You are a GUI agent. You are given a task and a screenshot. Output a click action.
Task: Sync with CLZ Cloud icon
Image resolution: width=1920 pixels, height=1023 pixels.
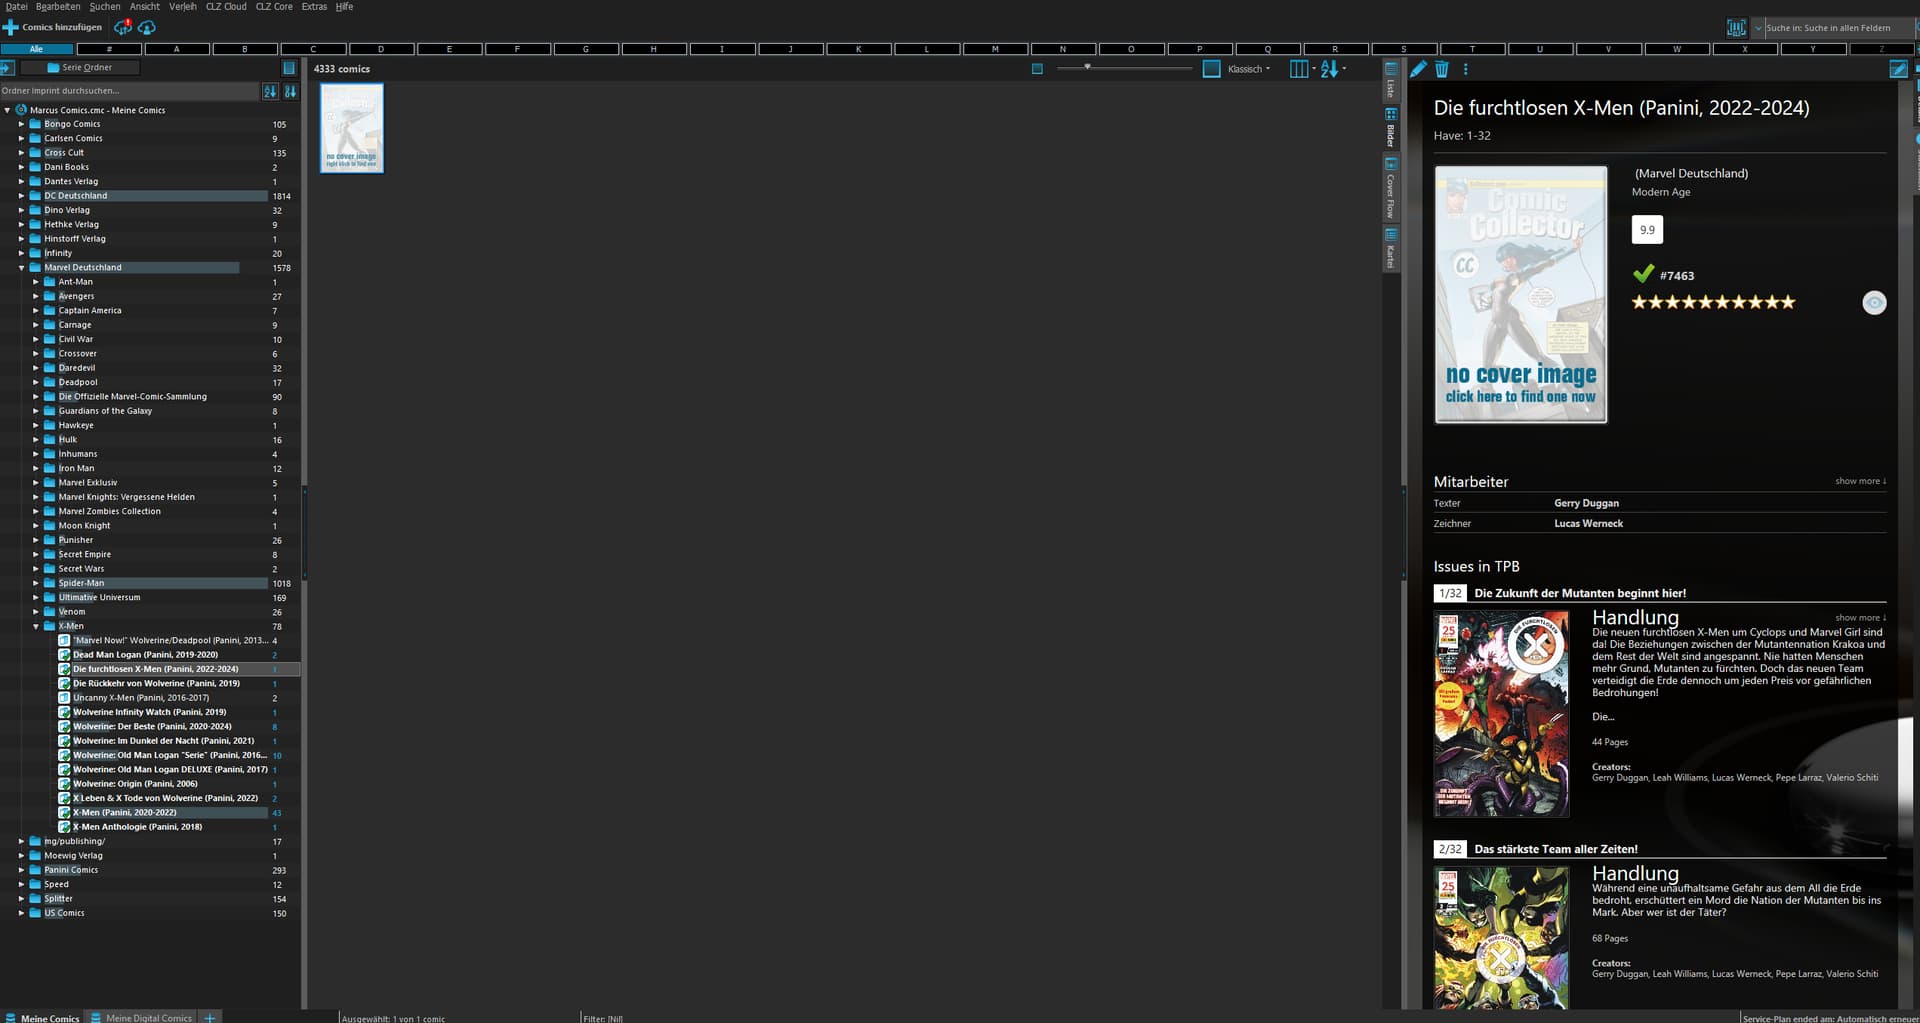[x=123, y=27]
